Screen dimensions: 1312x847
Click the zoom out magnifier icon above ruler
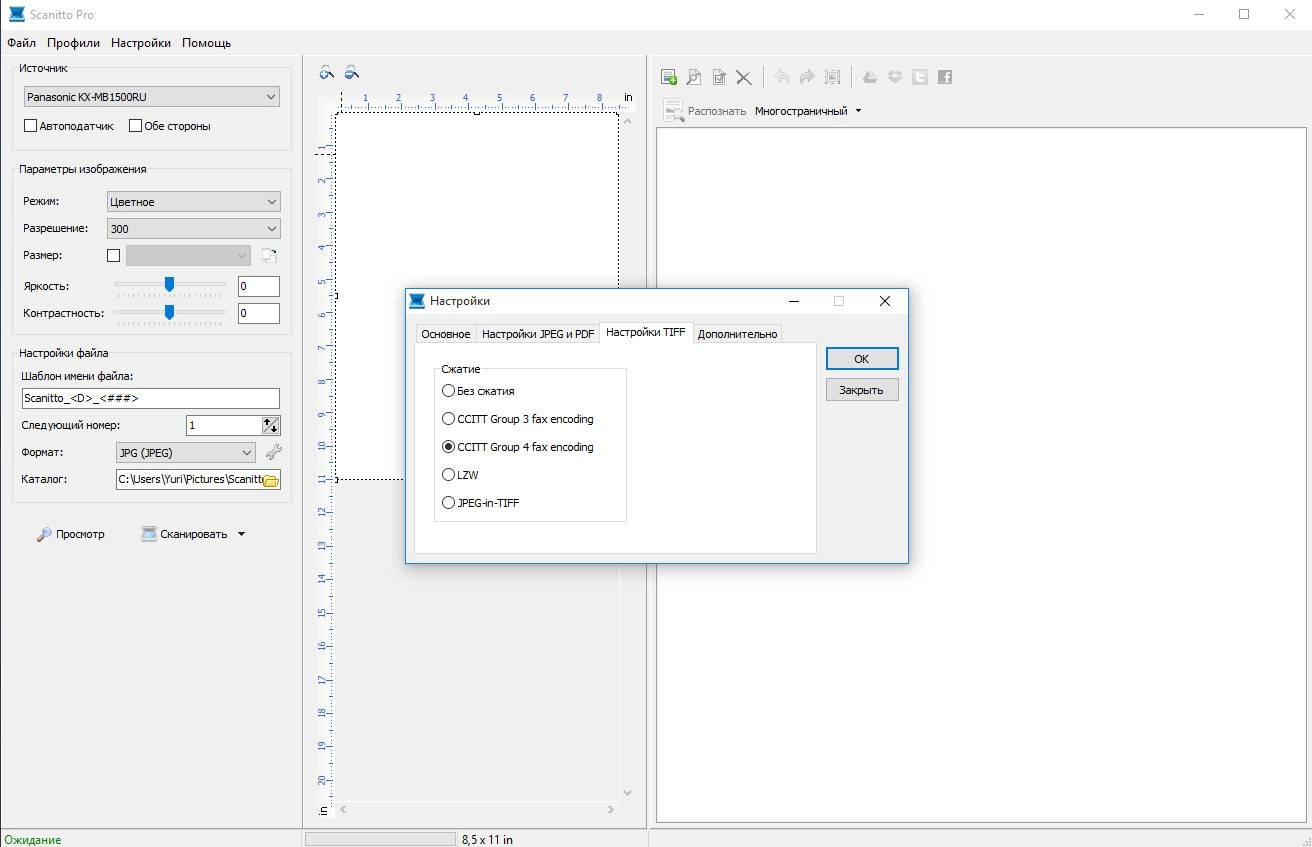click(351, 72)
